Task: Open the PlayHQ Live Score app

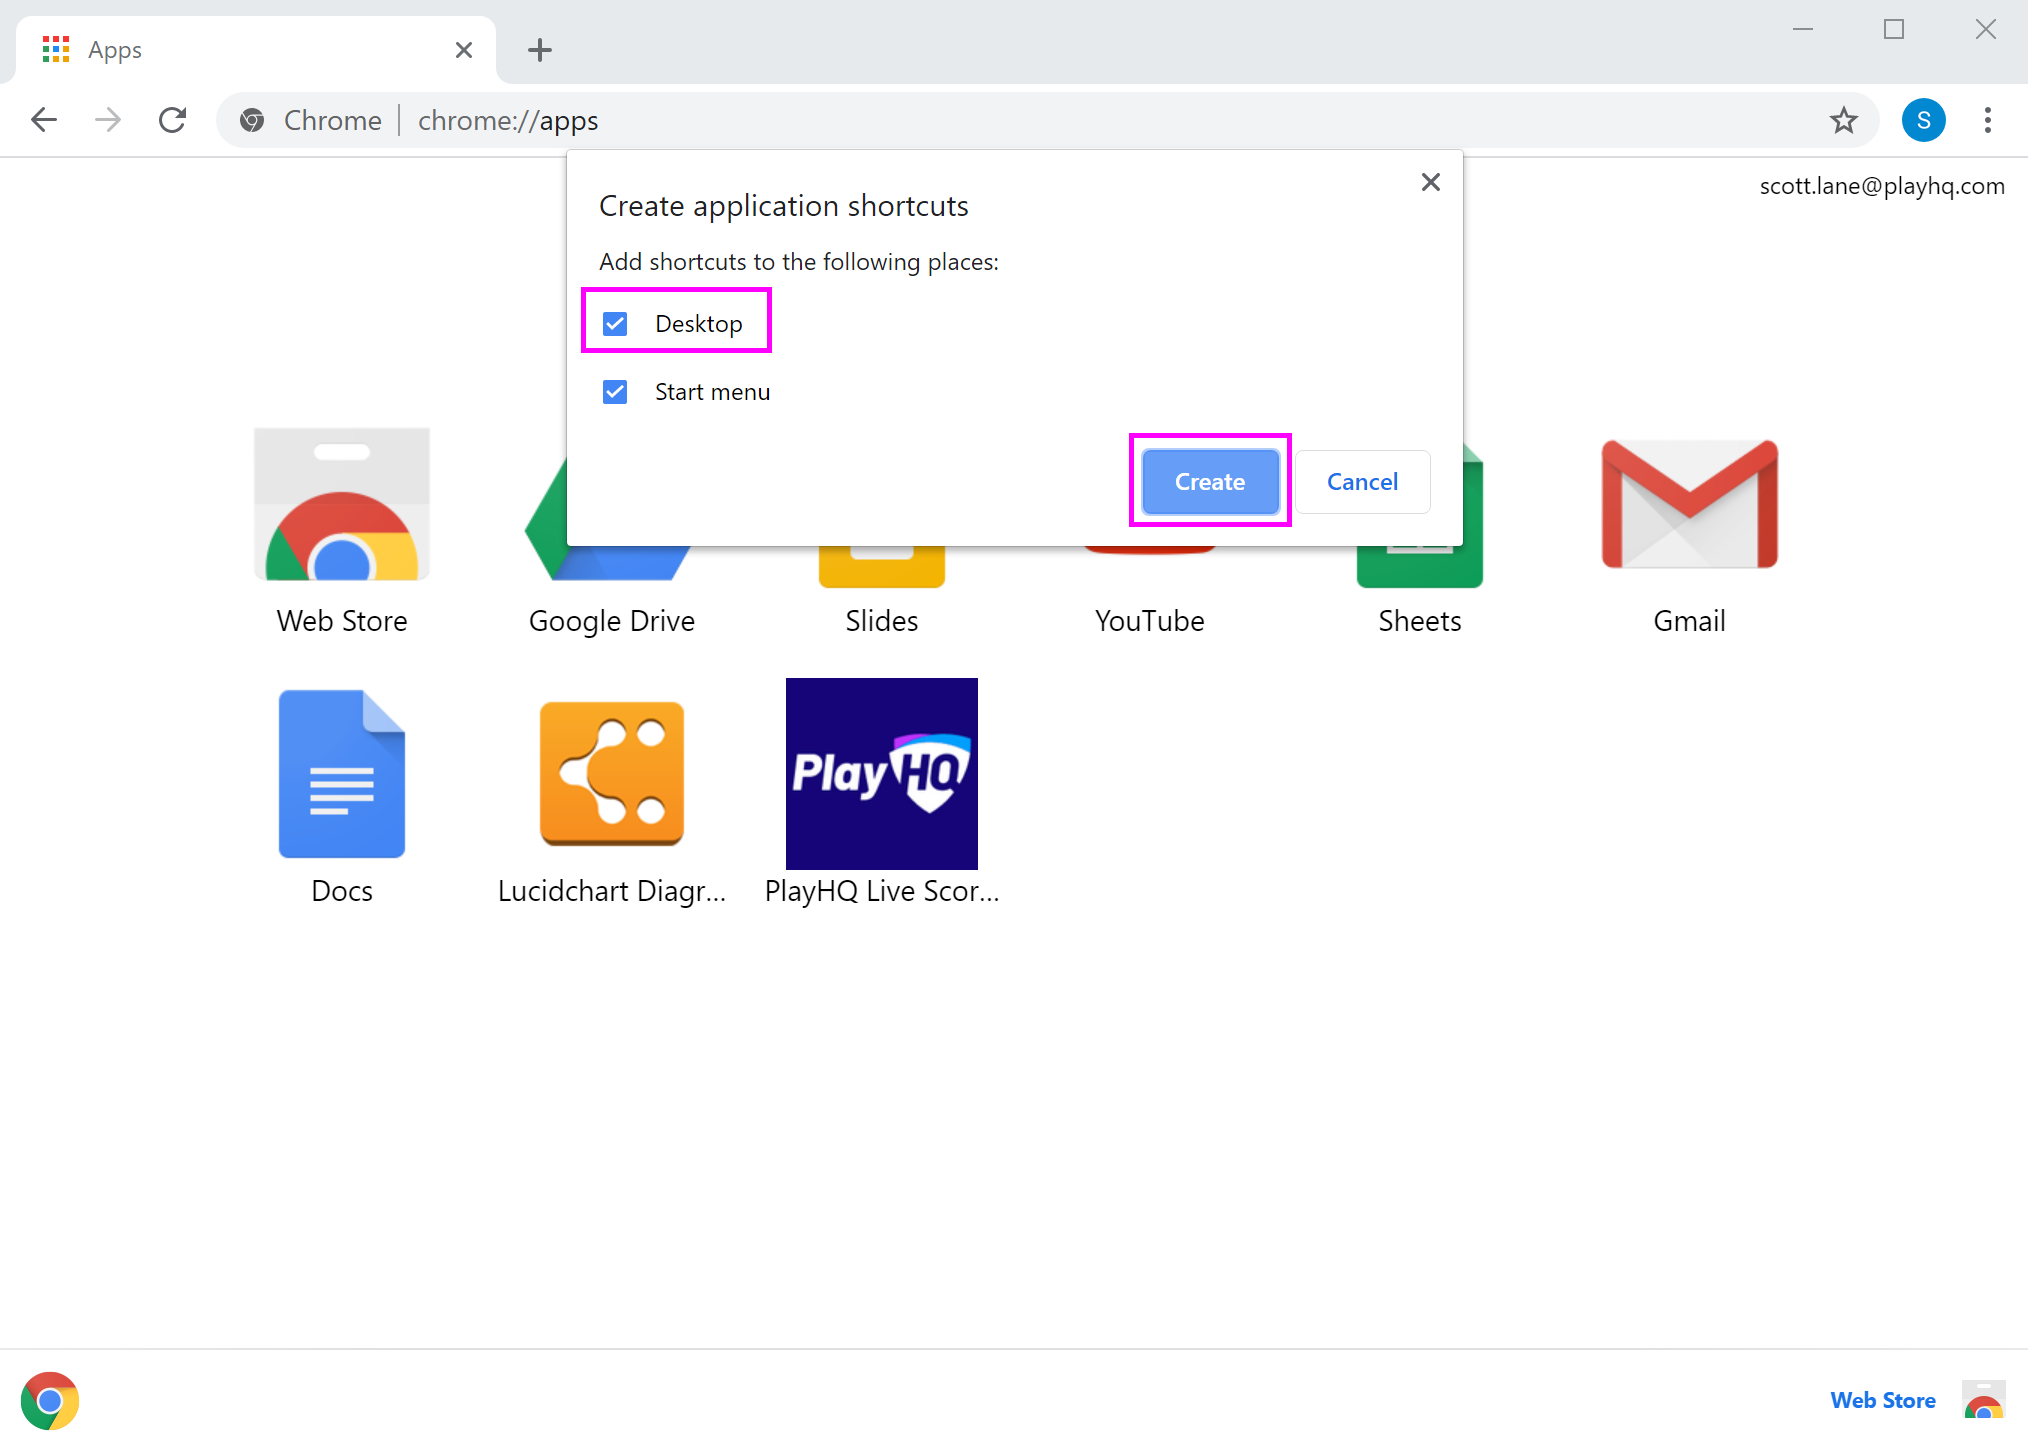Action: 881,774
